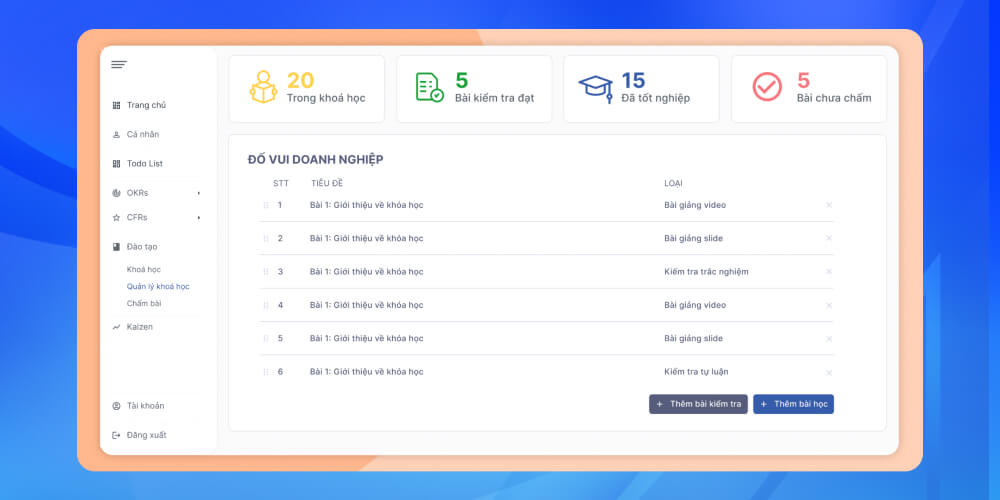The width and height of the screenshot is (1000, 500).
Task: Open Kaizen in the sidebar
Action: tap(140, 327)
